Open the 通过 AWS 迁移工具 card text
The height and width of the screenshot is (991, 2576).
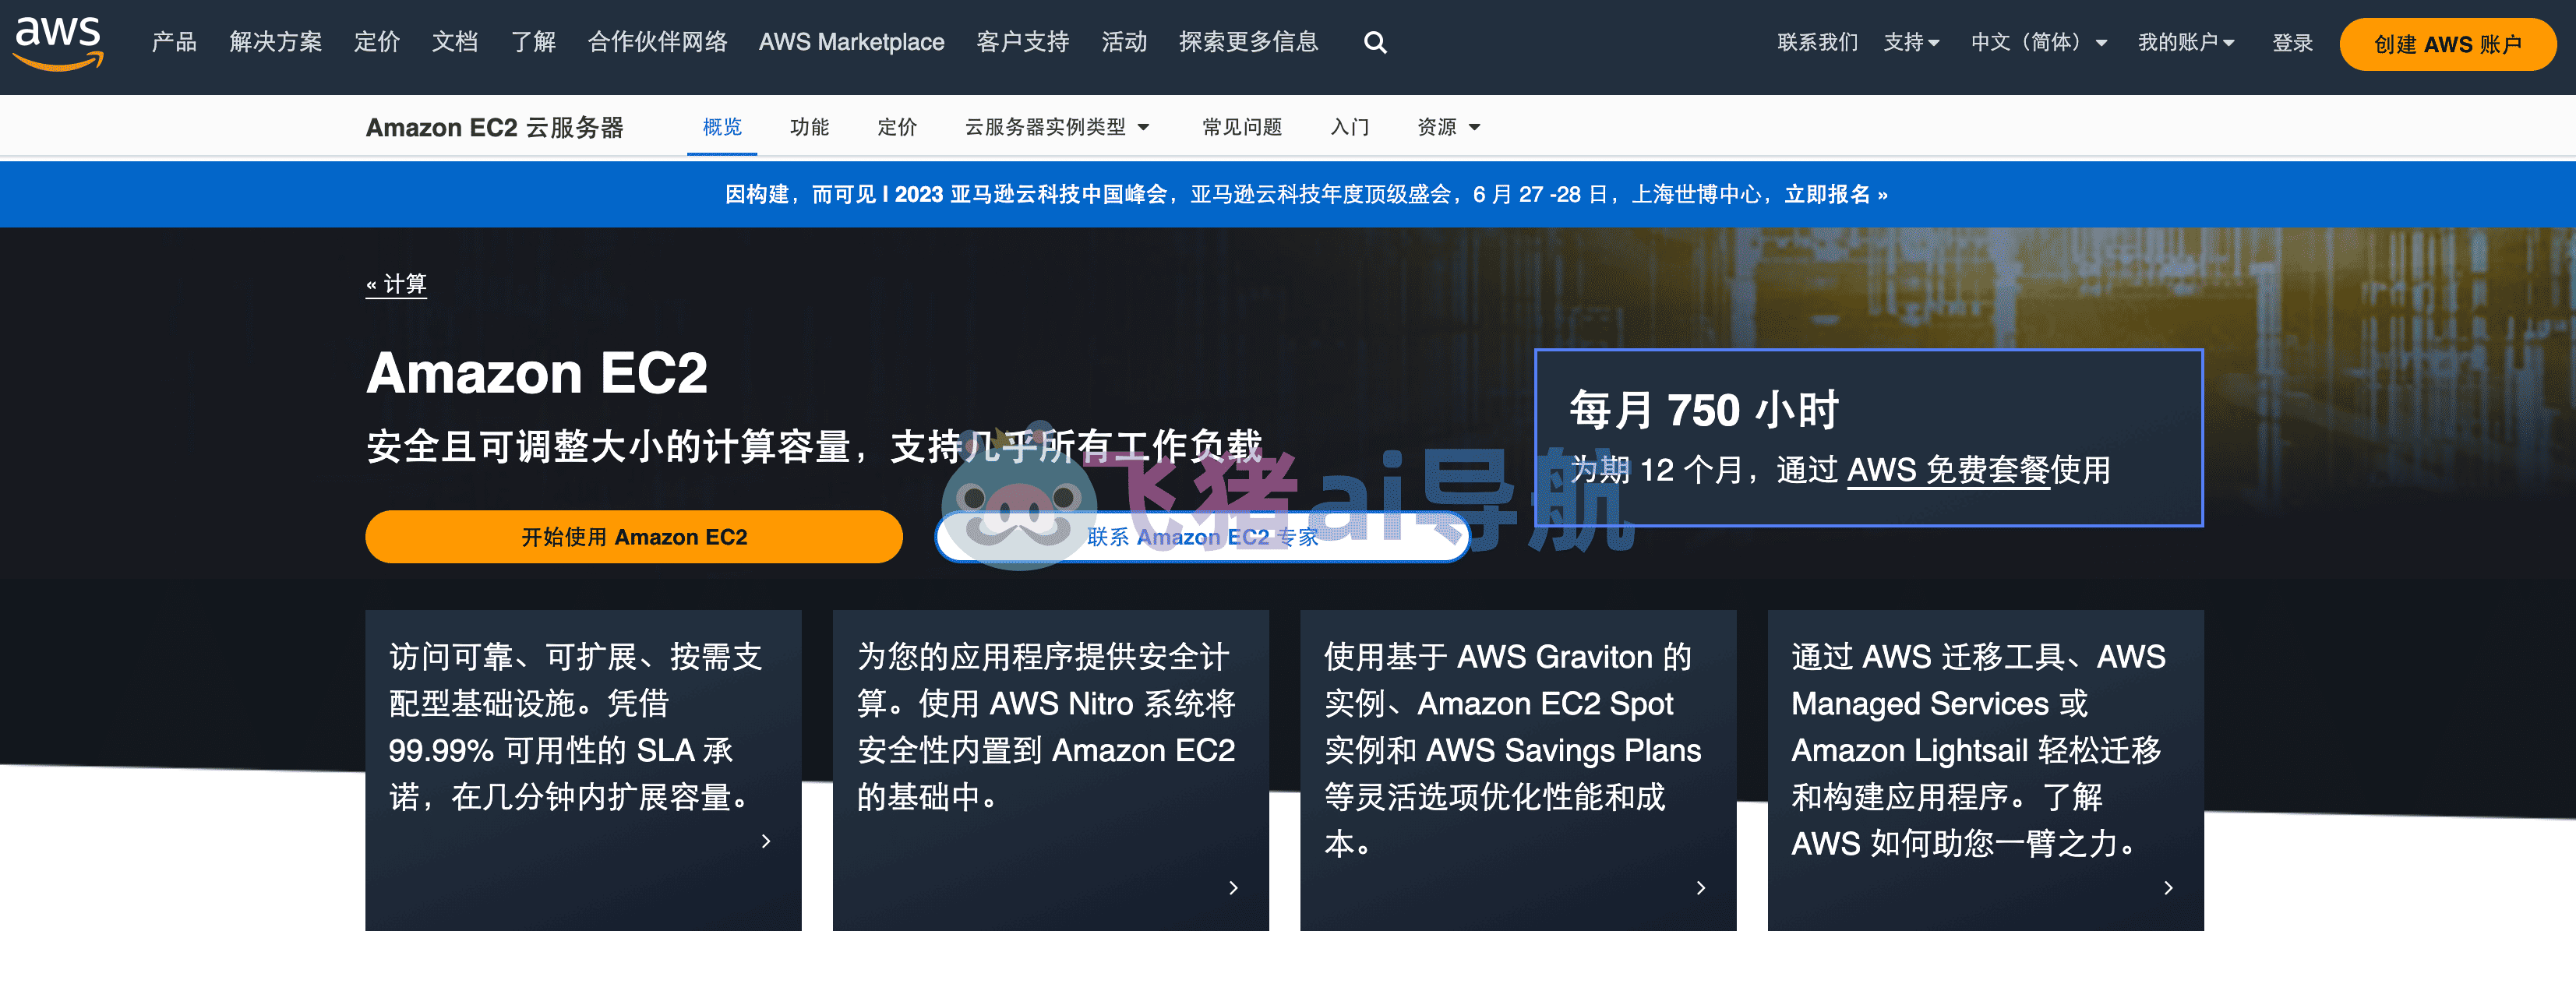click(1978, 750)
